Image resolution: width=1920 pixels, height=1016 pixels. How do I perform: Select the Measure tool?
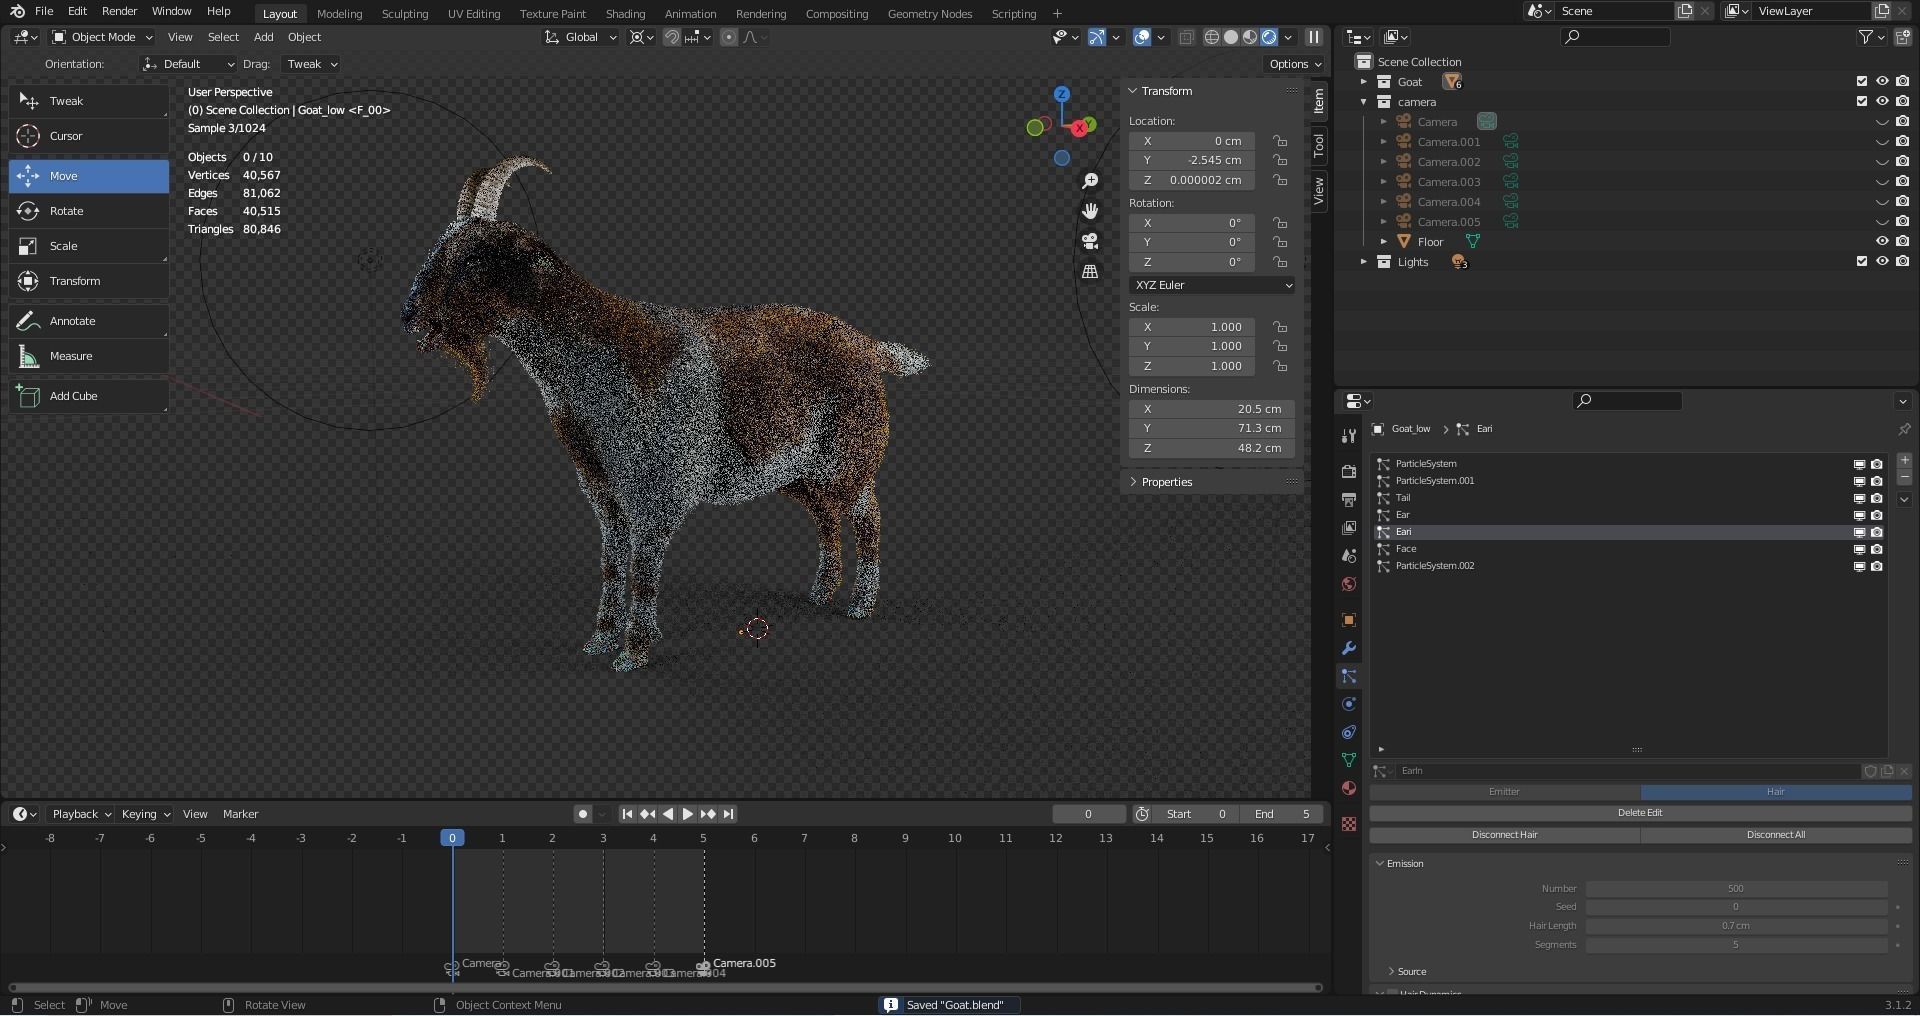[x=89, y=356]
